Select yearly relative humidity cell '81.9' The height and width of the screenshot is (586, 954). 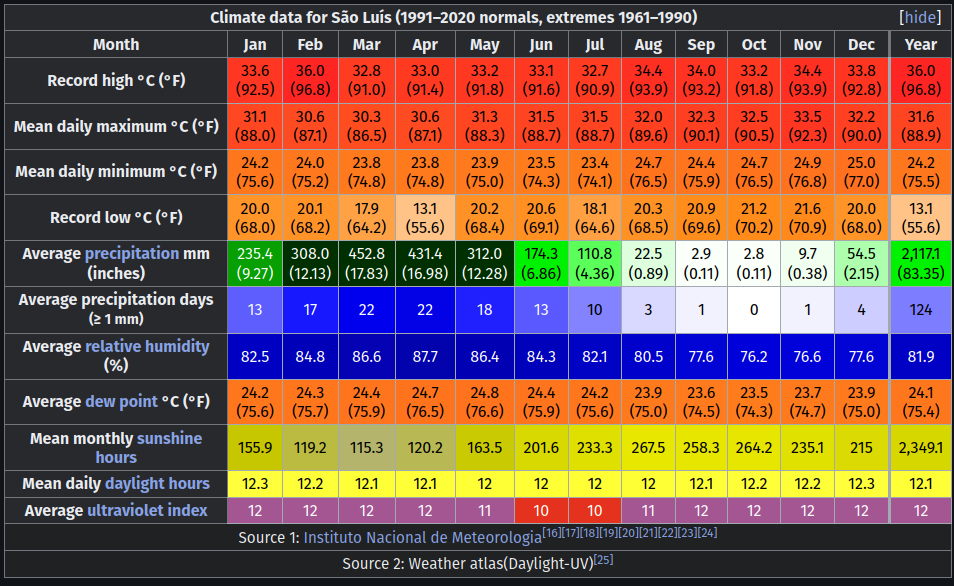click(x=921, y=356)
